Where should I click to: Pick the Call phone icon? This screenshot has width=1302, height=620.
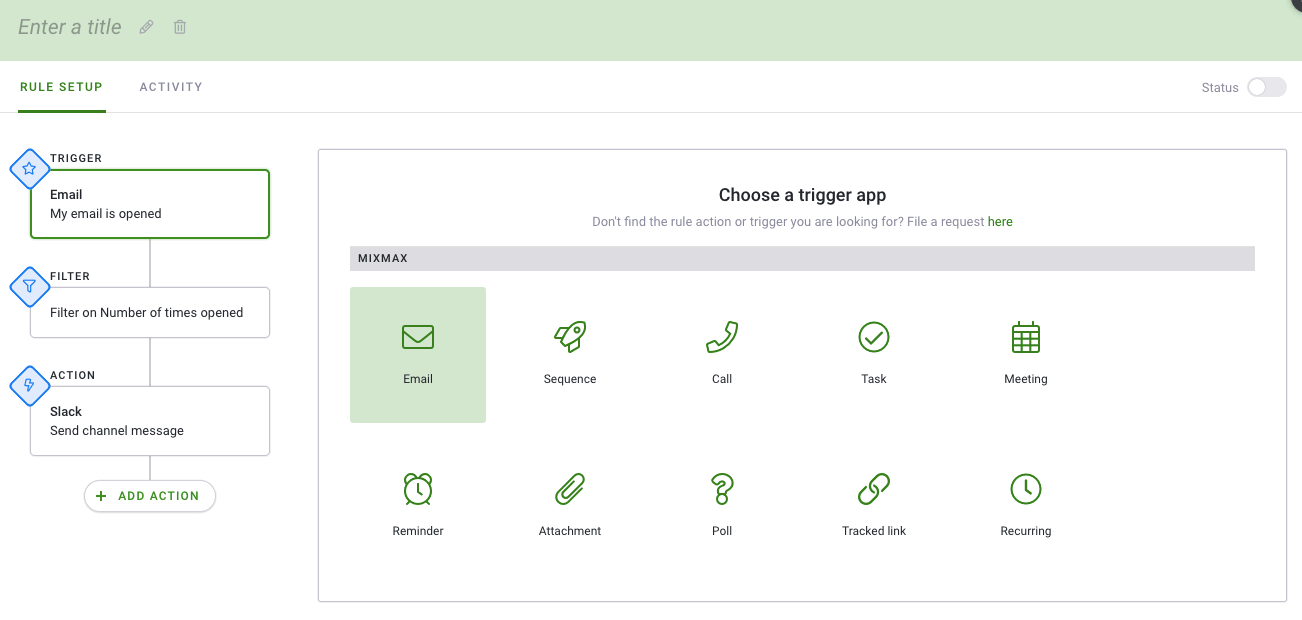[x=722, y=337]
